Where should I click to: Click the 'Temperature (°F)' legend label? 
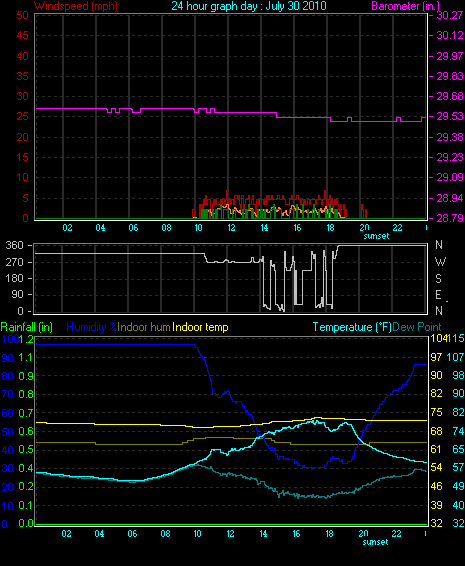[352, 327]
